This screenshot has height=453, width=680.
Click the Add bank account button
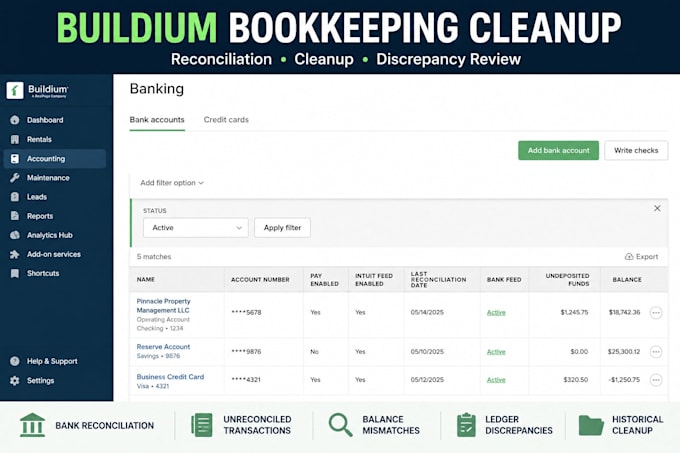[558, 150]
